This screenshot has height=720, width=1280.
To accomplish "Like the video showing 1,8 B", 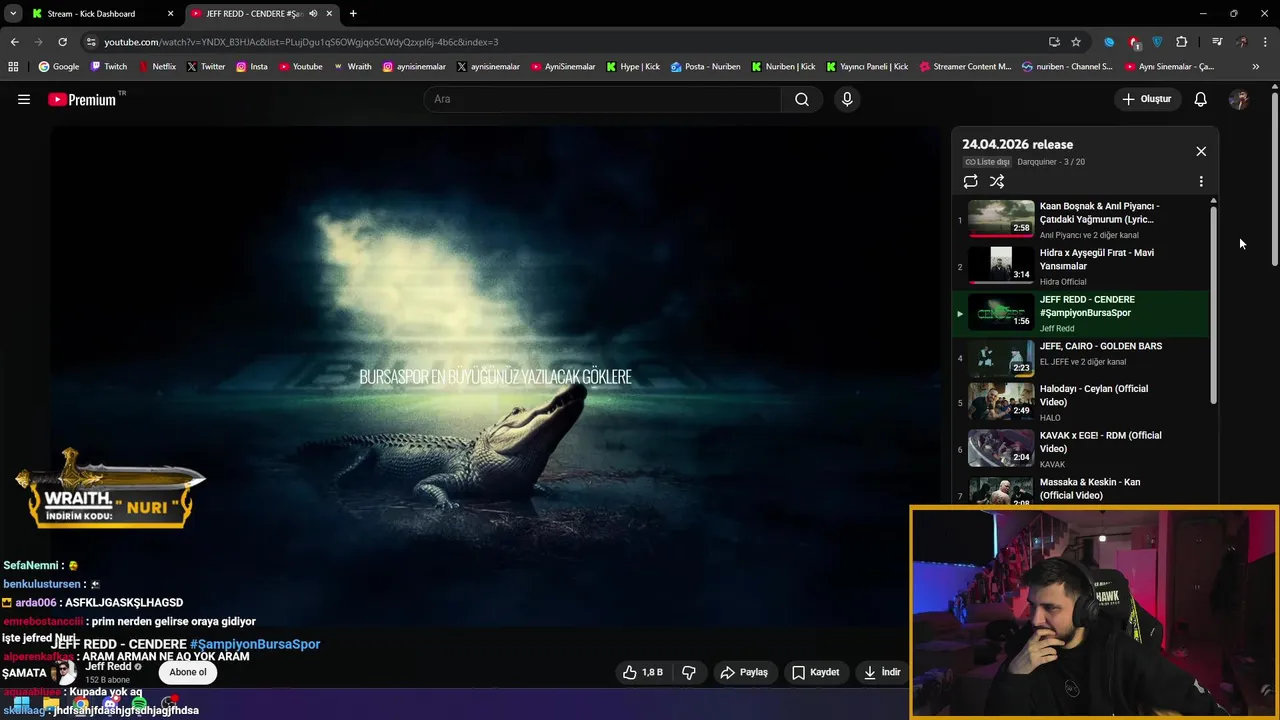I will click(x=643, y=672).
